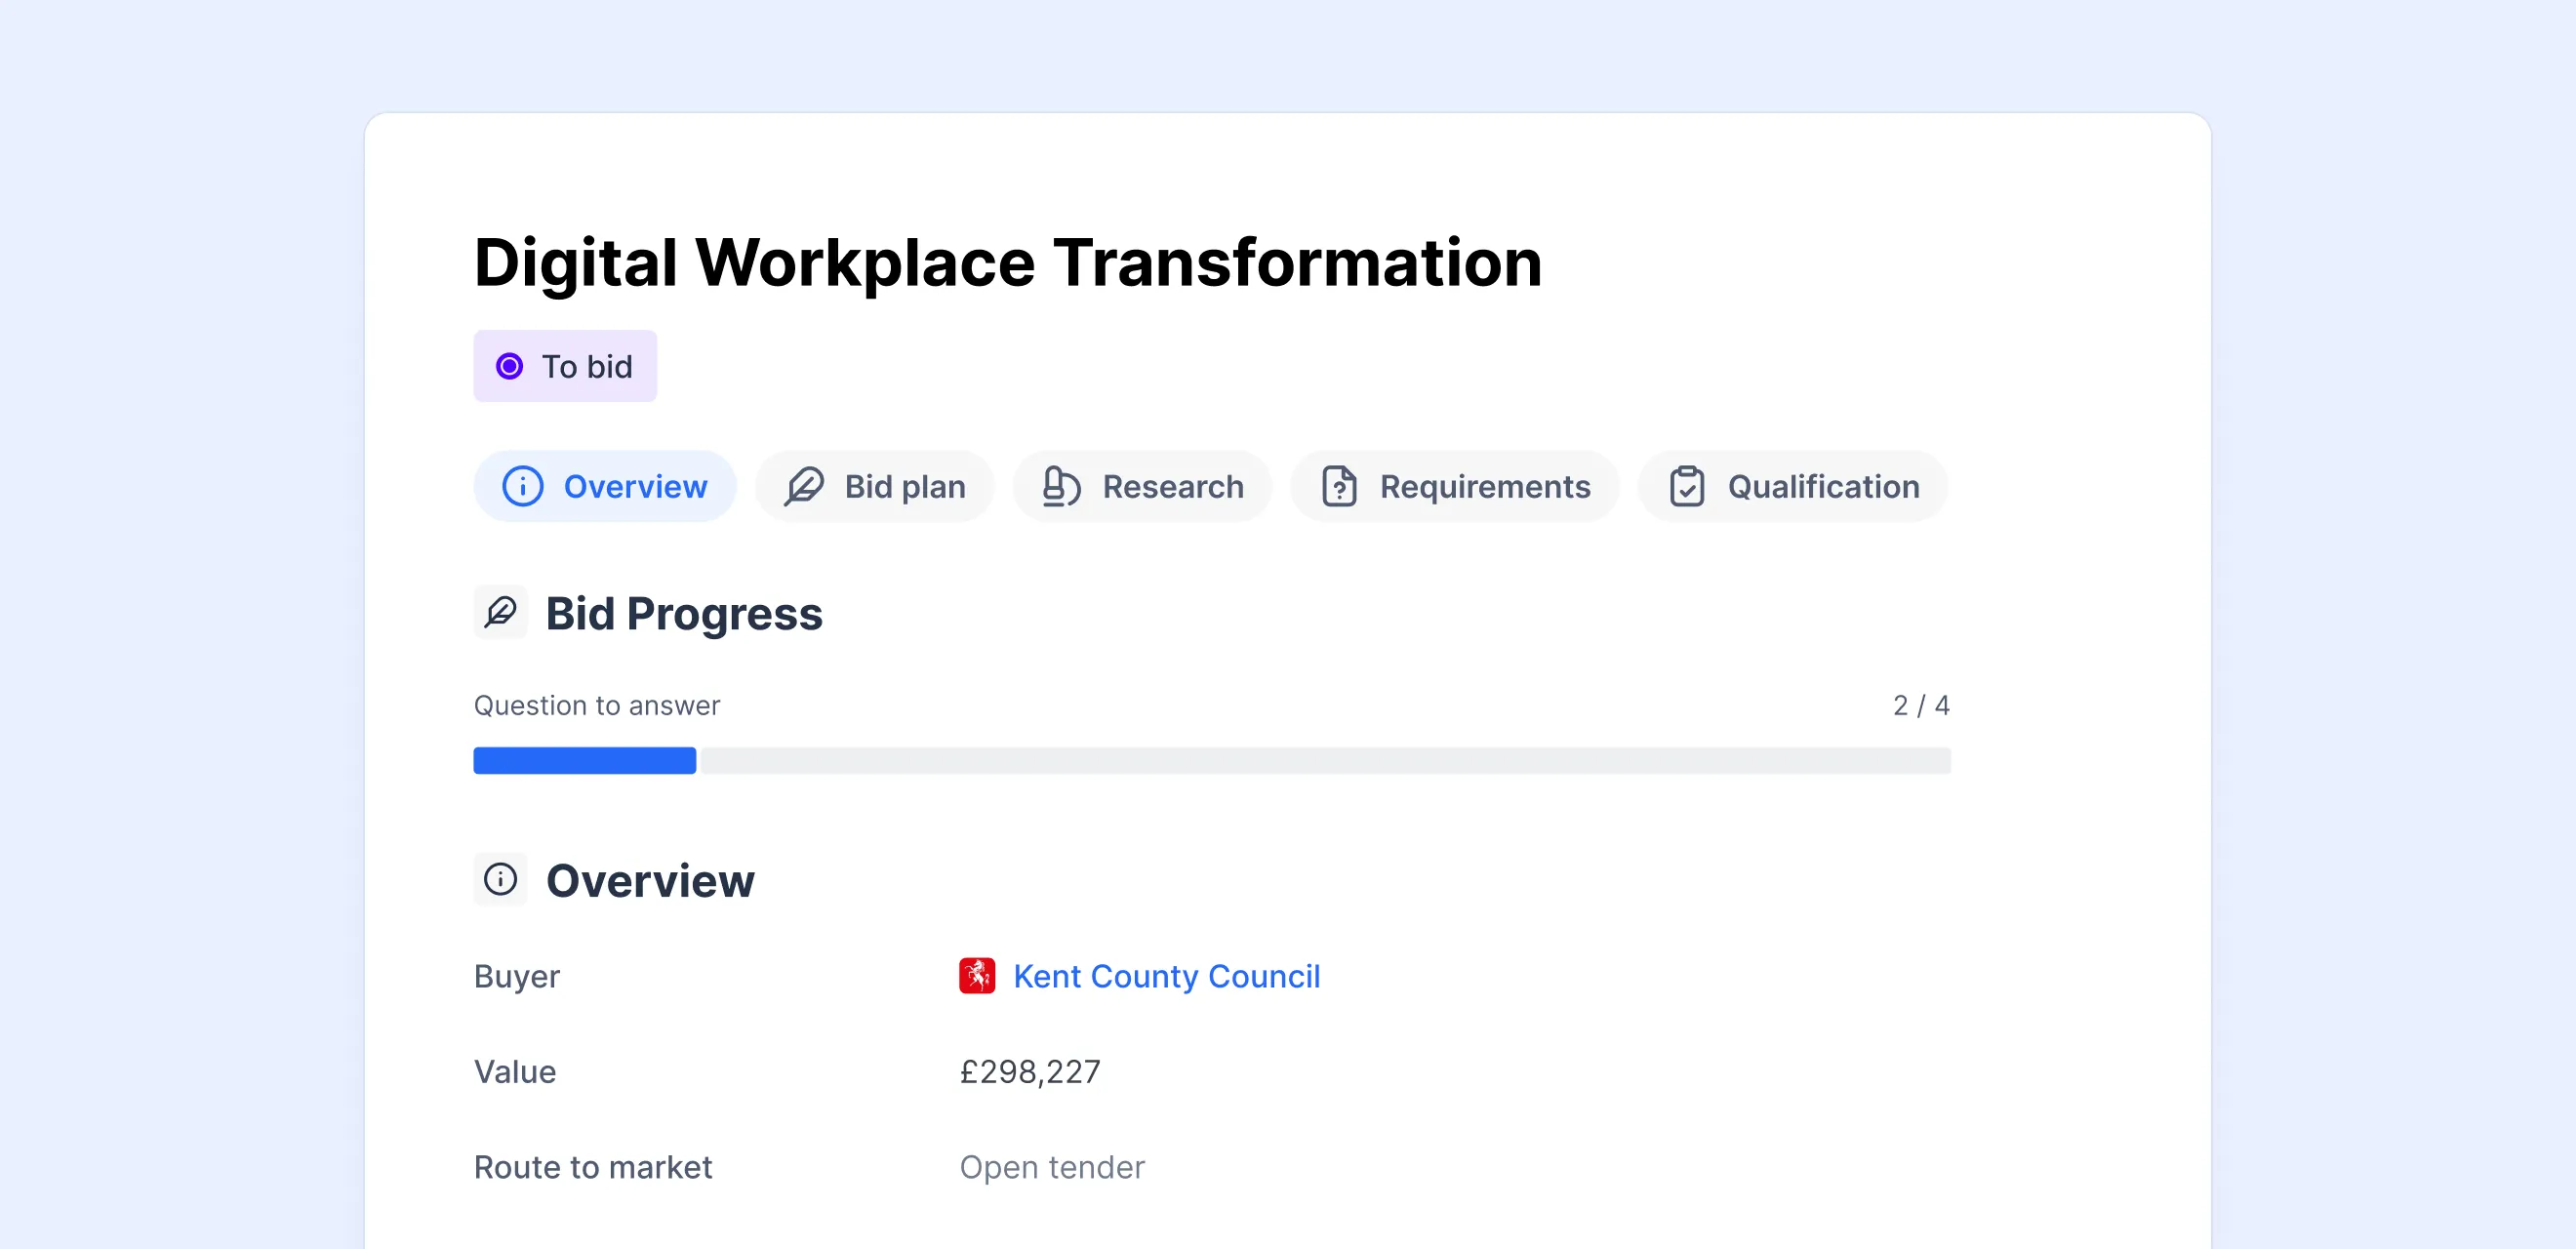The width and height of the screenshot is (2576, 1249).
Task: Click the microscope icon in the Research tab
Action: (1061, 486)
